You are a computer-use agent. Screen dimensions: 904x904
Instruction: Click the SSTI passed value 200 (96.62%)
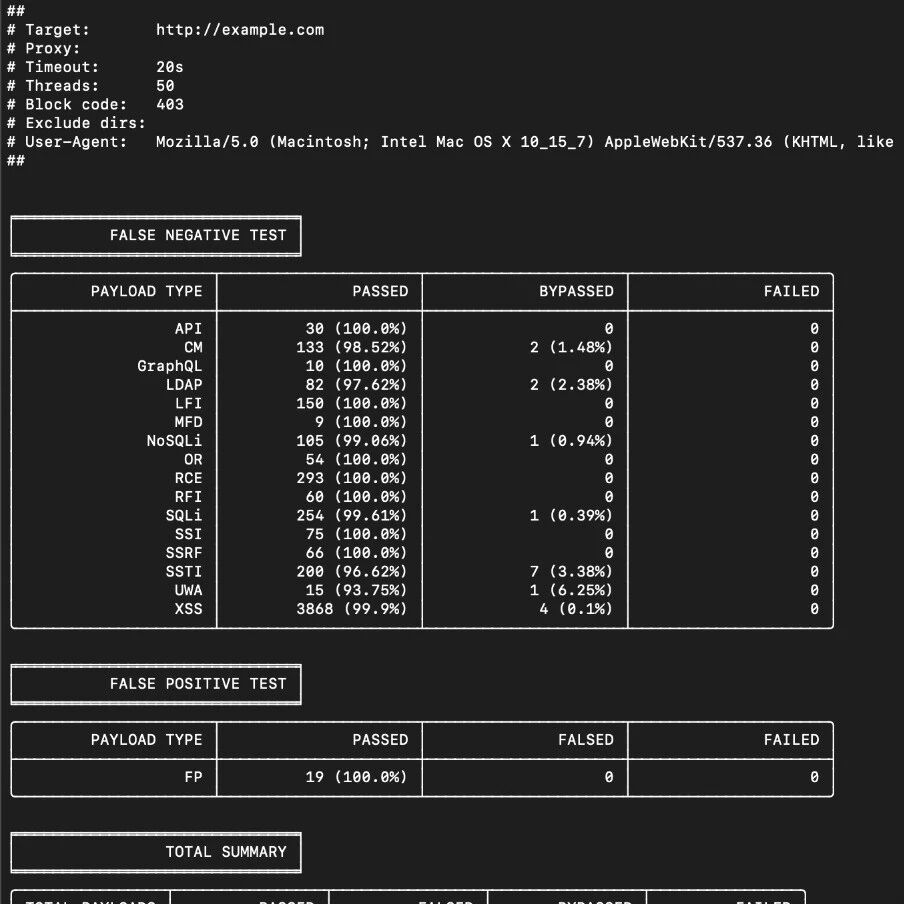click(x=352, y=571)
